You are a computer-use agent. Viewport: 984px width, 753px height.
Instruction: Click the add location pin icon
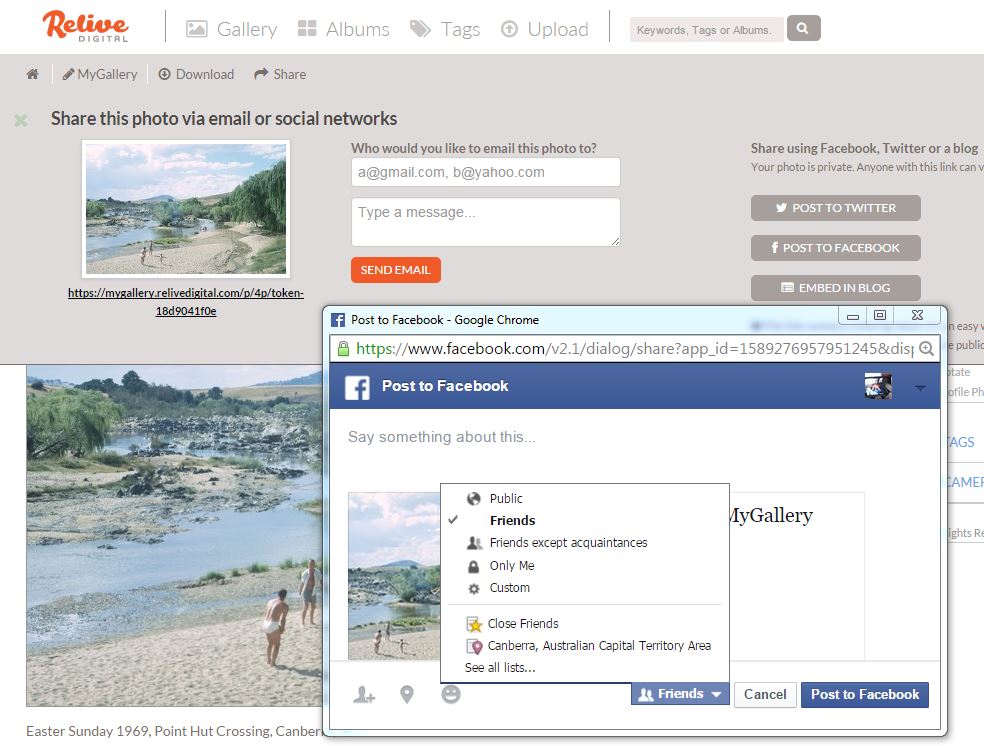(x=407, y=694)
